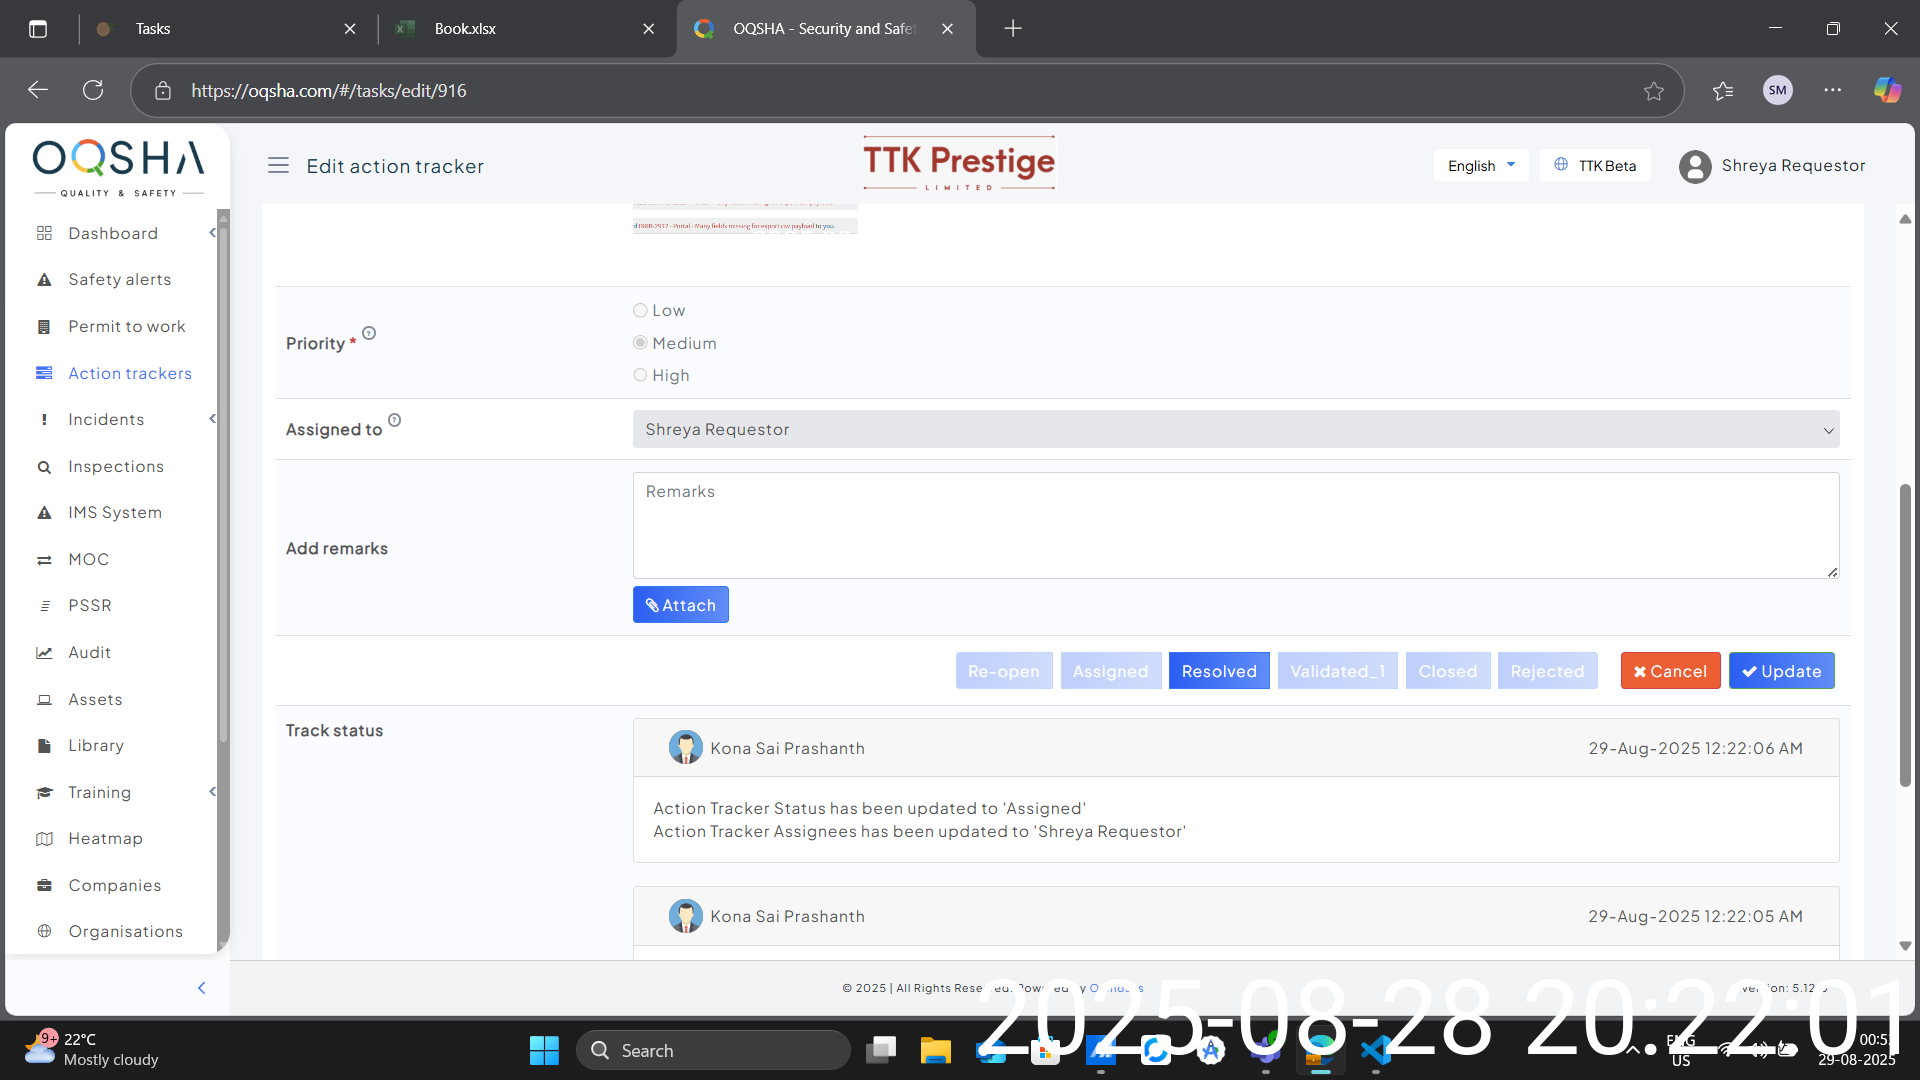Click the hamburger menu icon beside Edit action tracker
This screenshot has height=1080, width=1920.
point(278,166)
